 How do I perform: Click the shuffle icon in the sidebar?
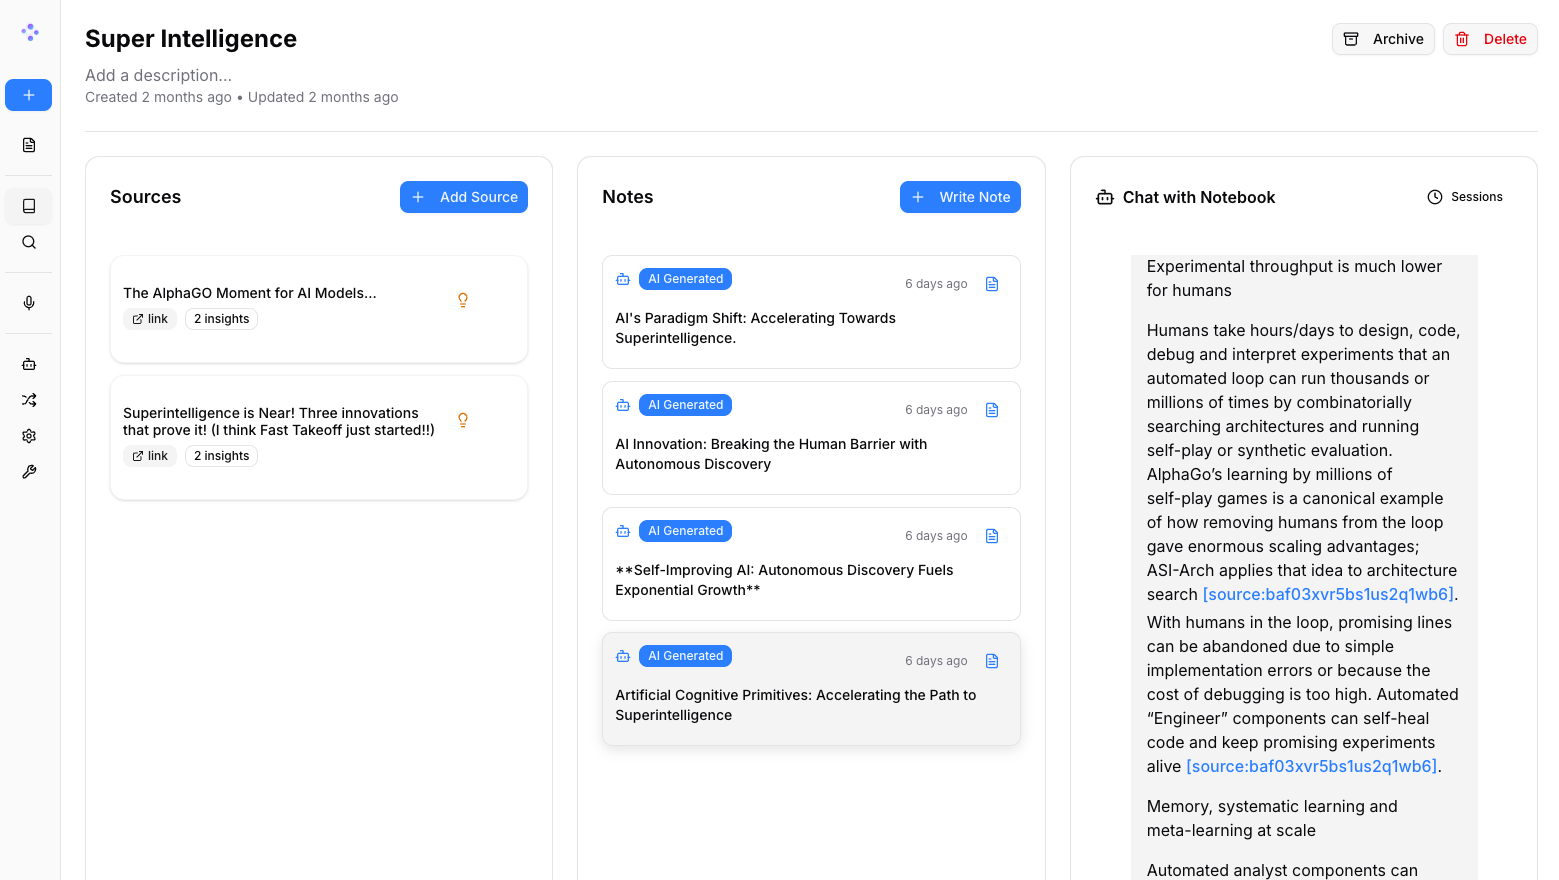point(28,399)
